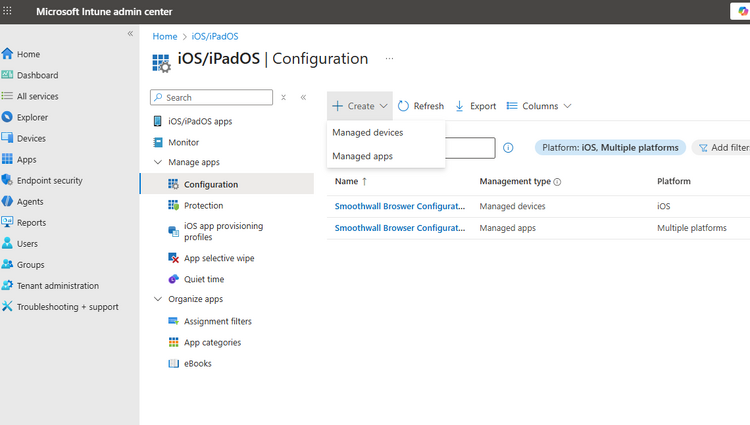The image size is (750, 425).
Task: Refresh the configuration list
Action: click(x=421, y=106)
